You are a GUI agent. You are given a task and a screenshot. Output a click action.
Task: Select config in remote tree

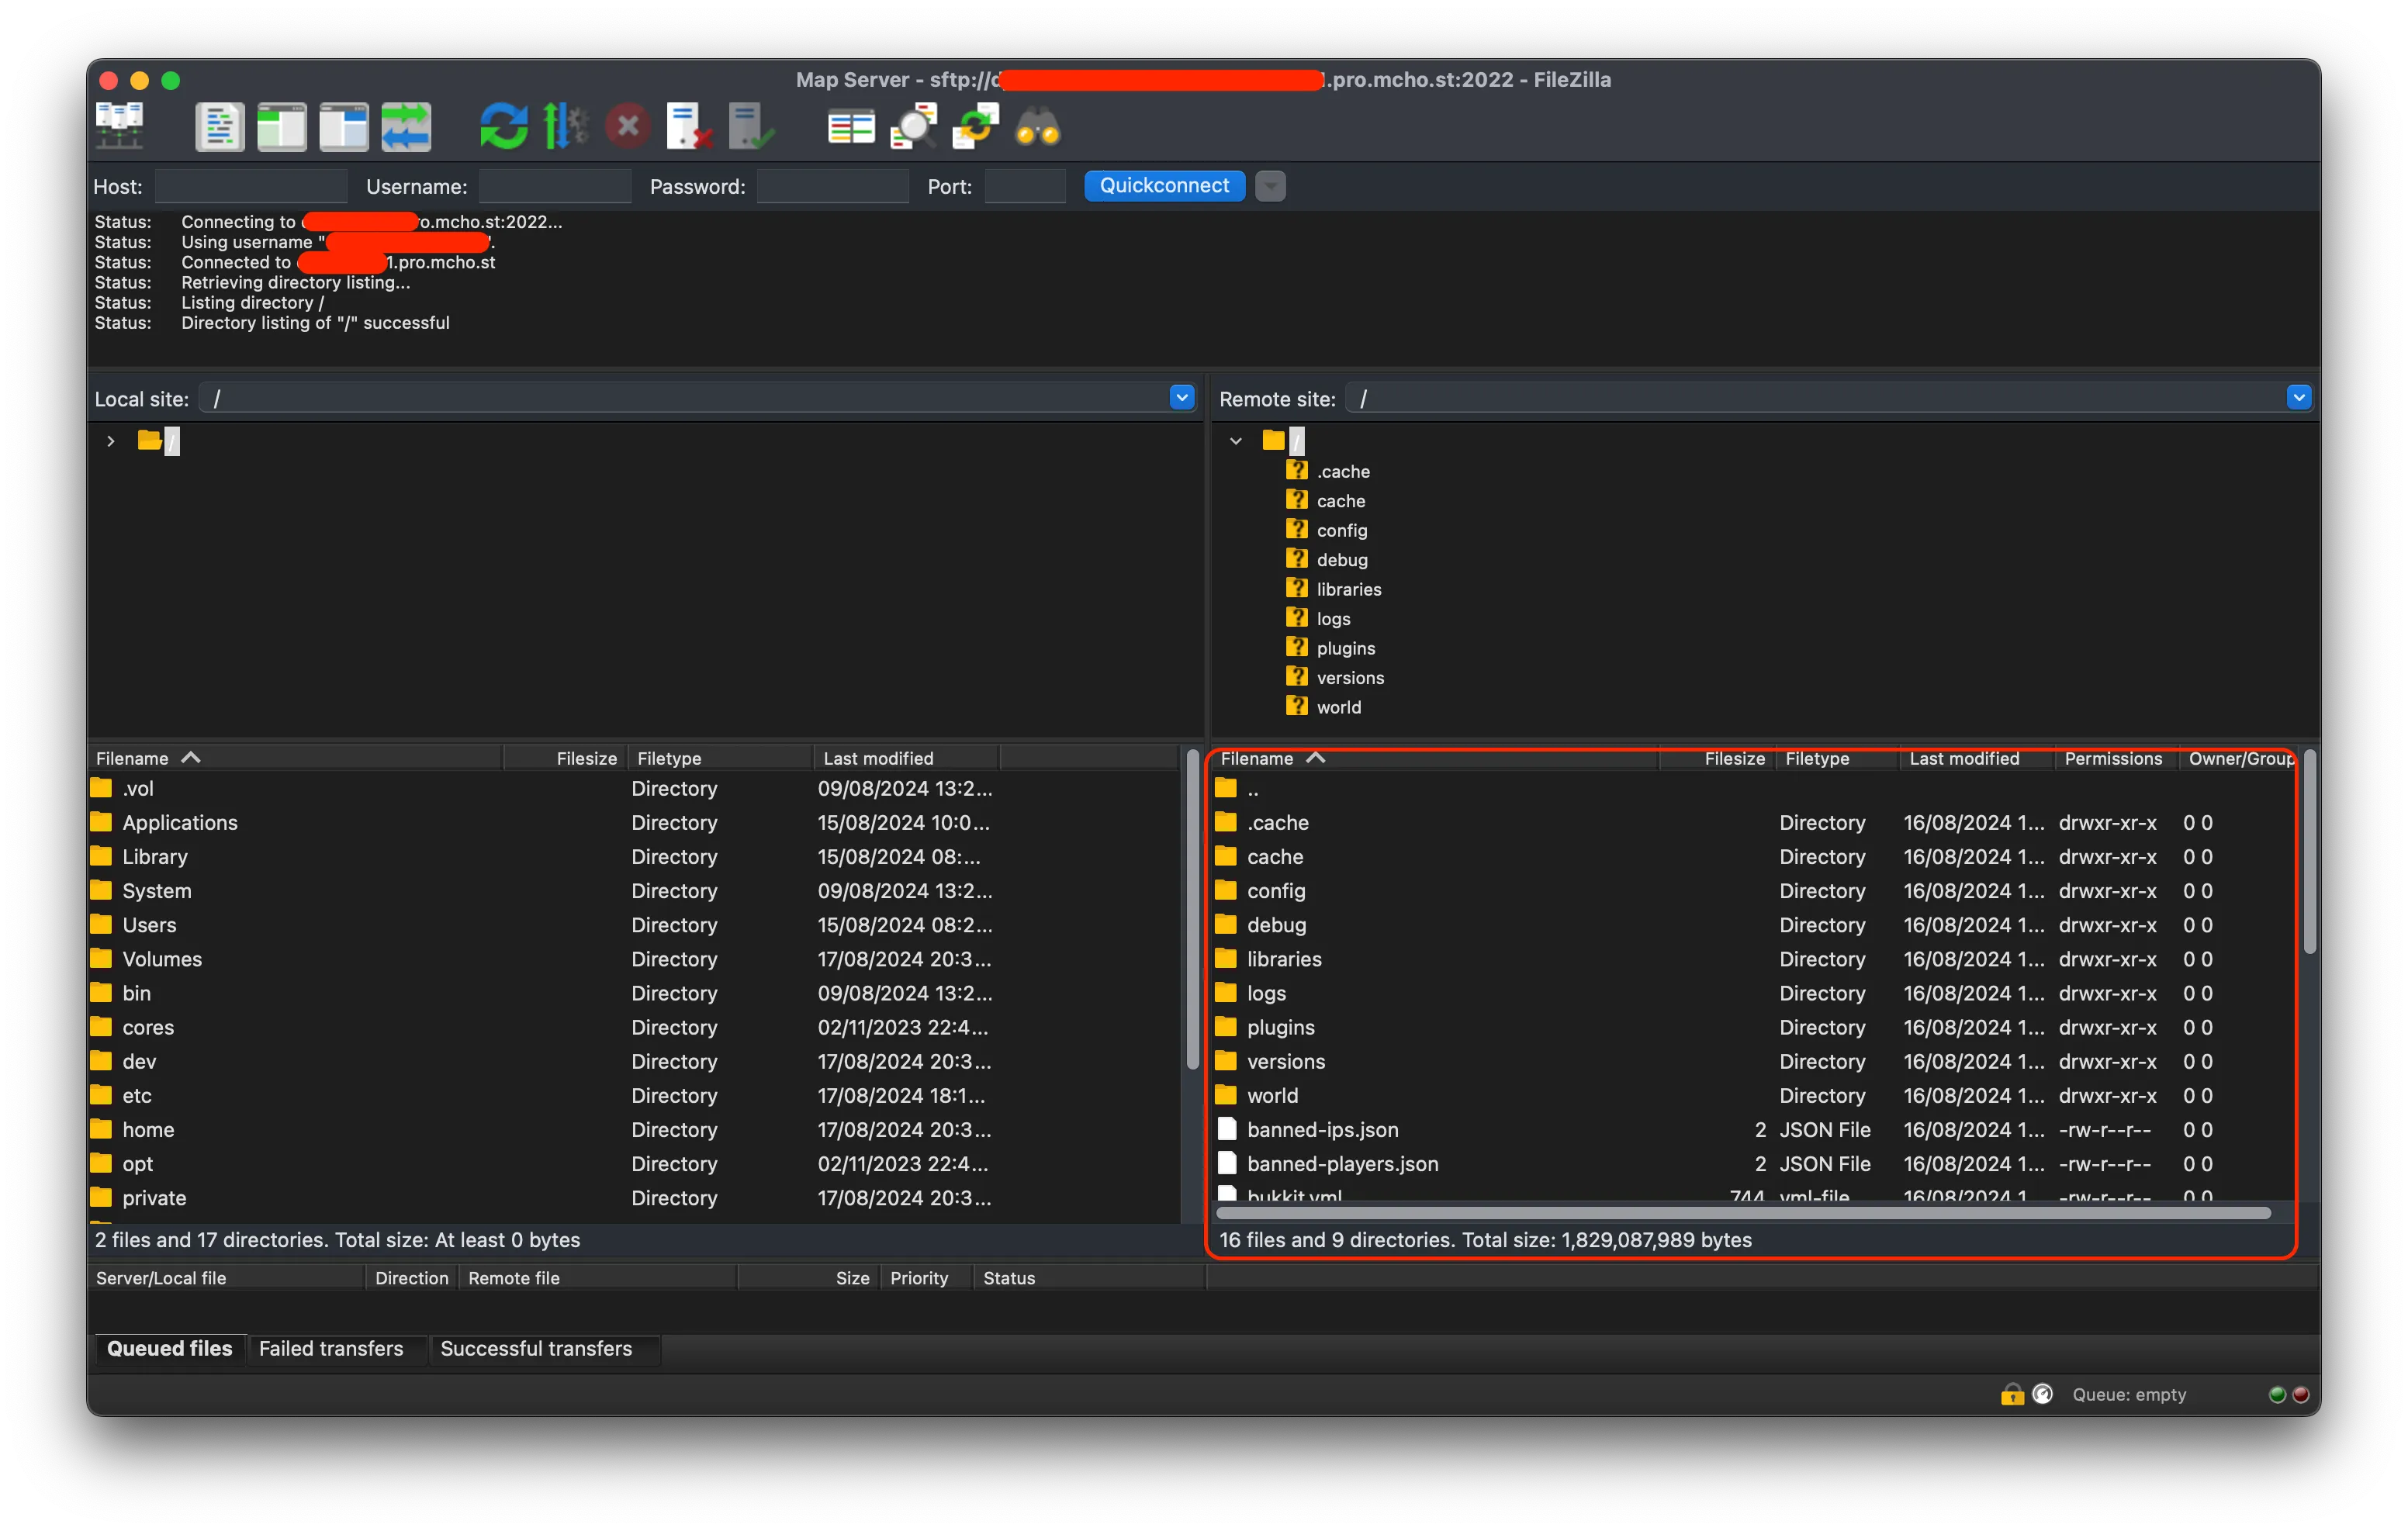pyautogui.click(x=1341, y=530)
